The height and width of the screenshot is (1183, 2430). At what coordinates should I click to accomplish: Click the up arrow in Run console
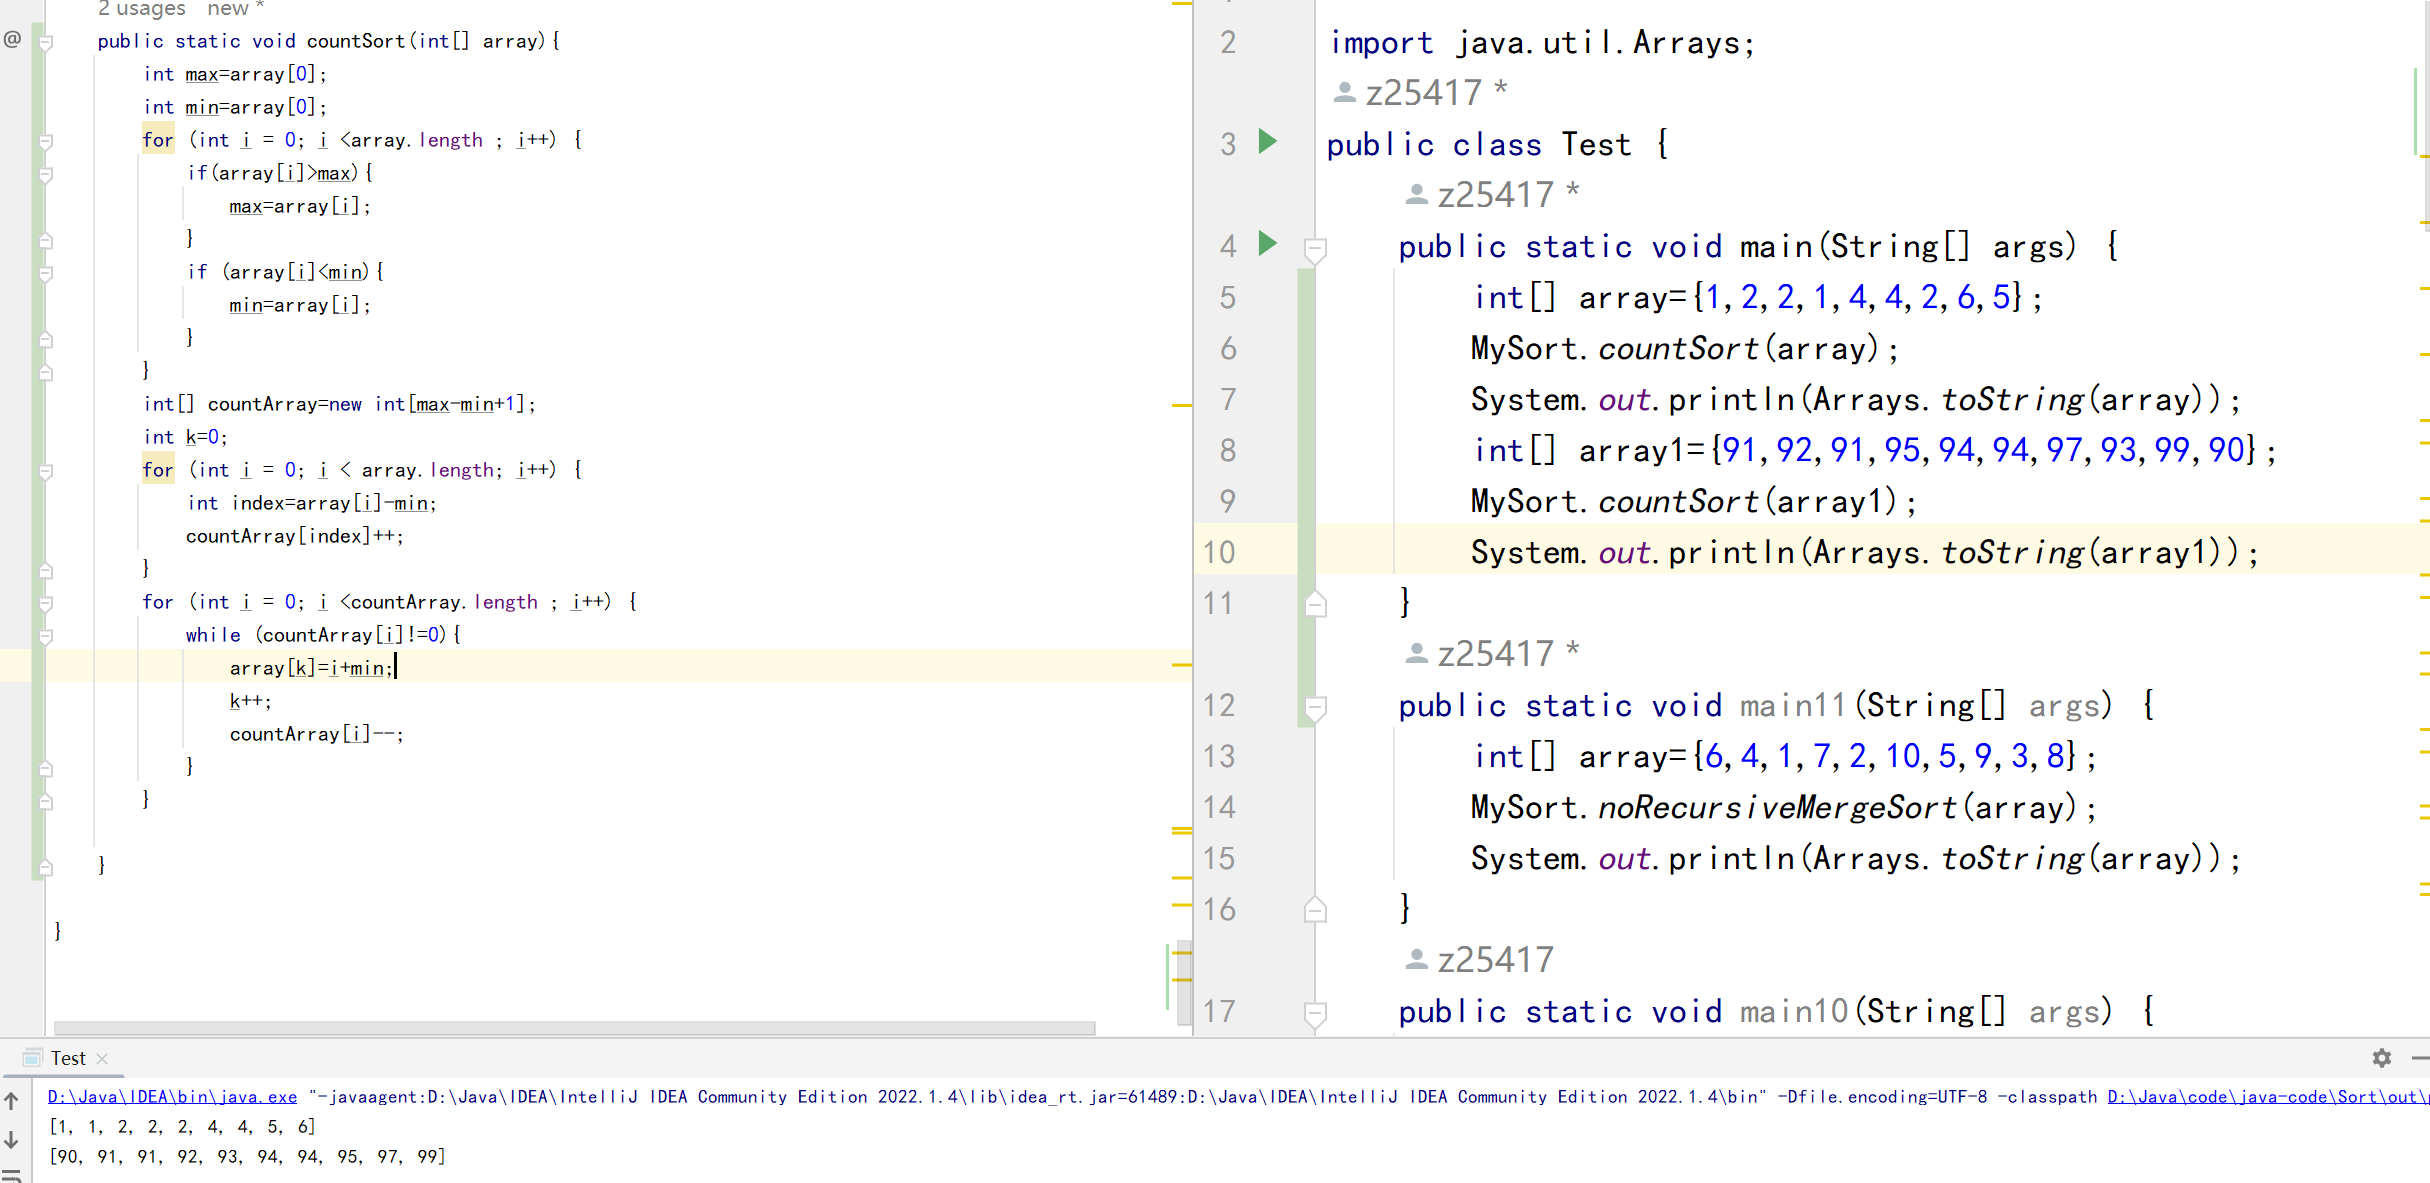point(12,1101)
